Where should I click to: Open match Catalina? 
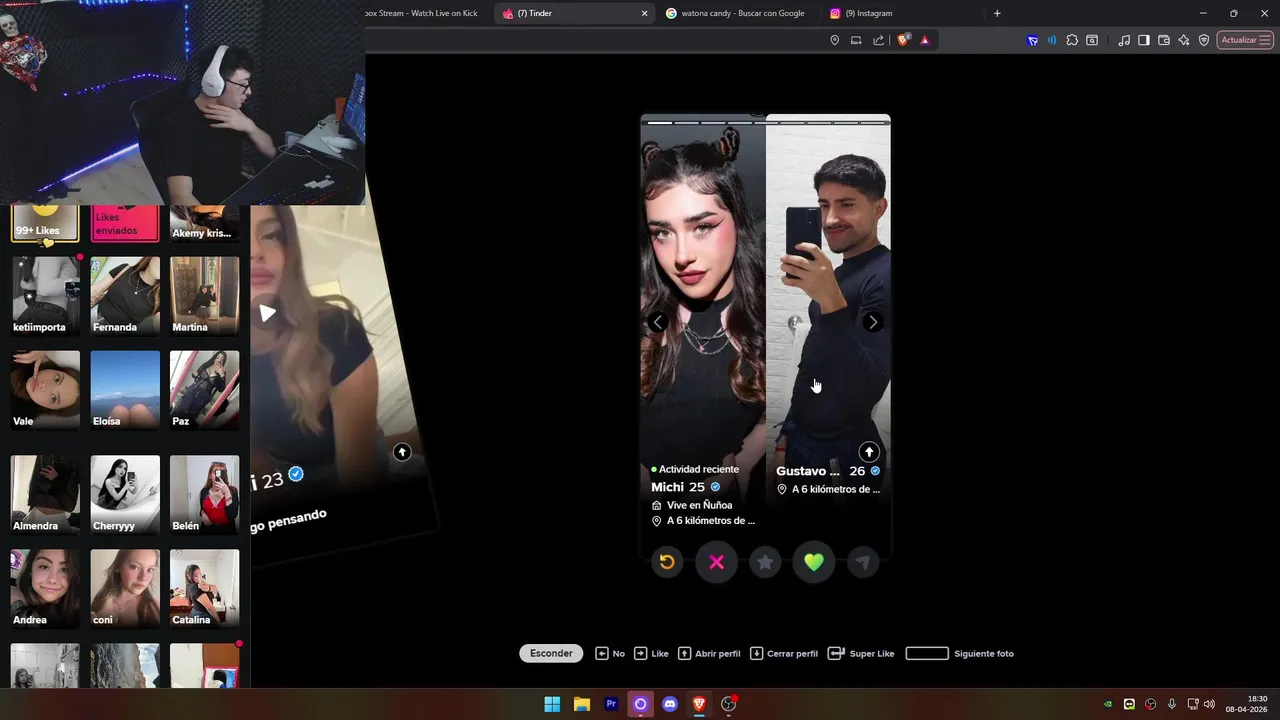click(205, 589)
